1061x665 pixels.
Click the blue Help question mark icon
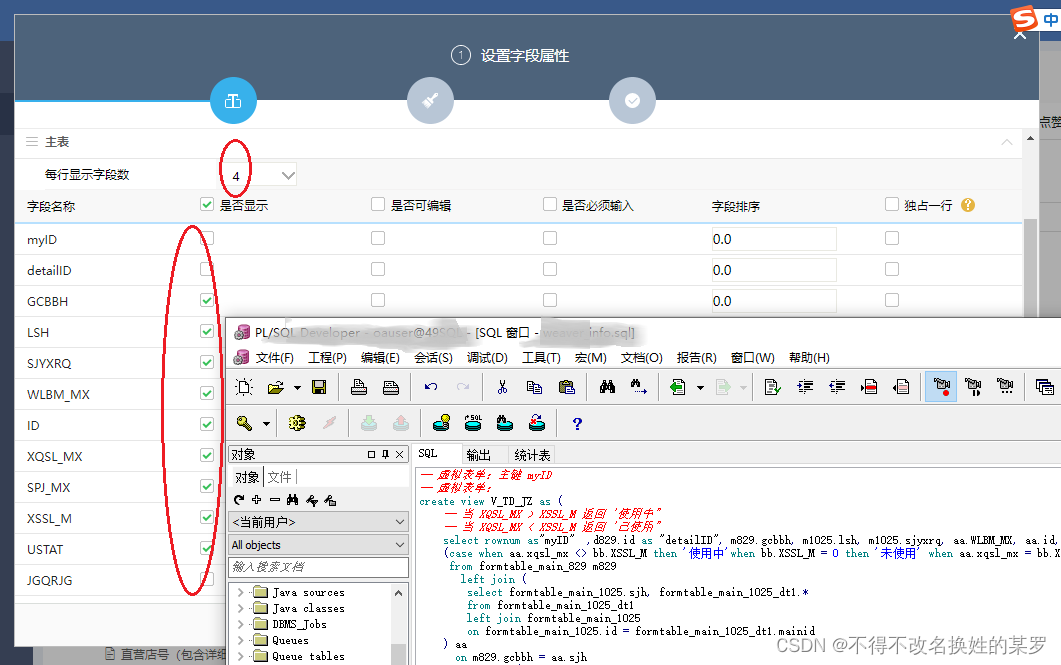tap(577, 423)
